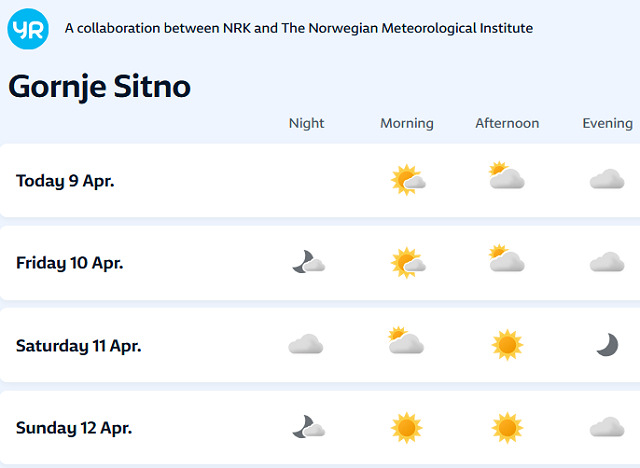Image resolution: width=640 pixels, height=468 pixels.
Task: Click Saturday's night cloud icon
Action: point(306,345)
